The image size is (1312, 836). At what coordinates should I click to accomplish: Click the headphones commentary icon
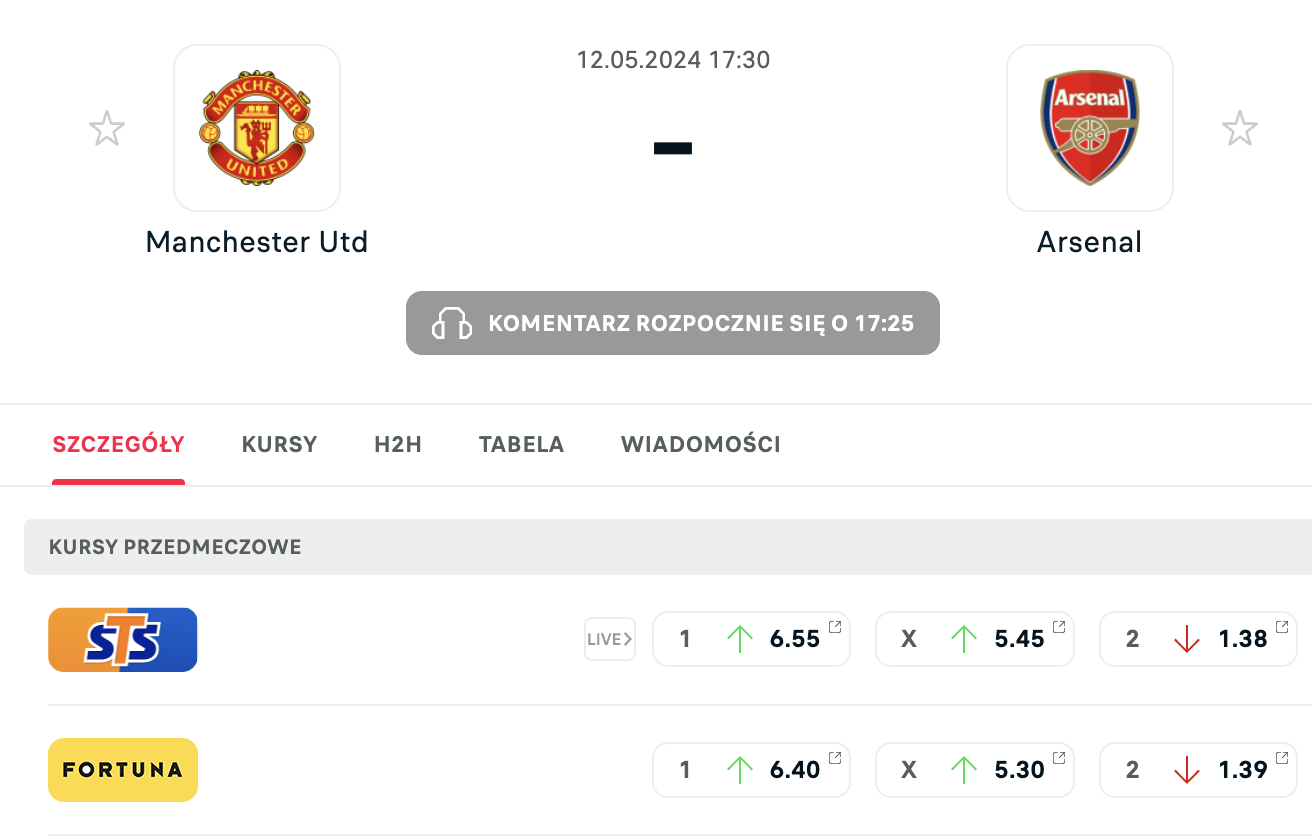tap(451, 323)
